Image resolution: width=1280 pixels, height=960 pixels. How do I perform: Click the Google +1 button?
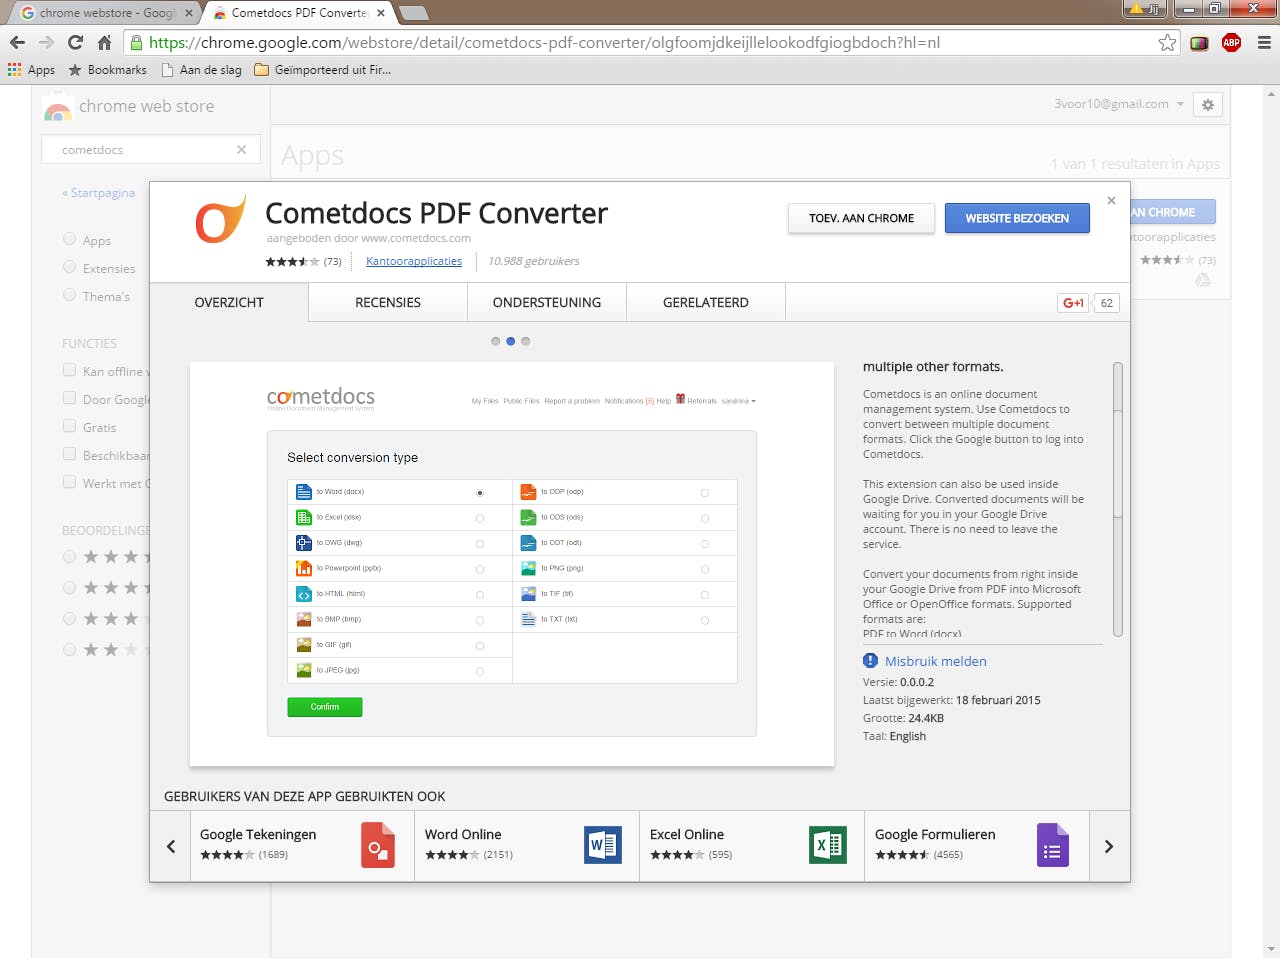click(1073, 303)
